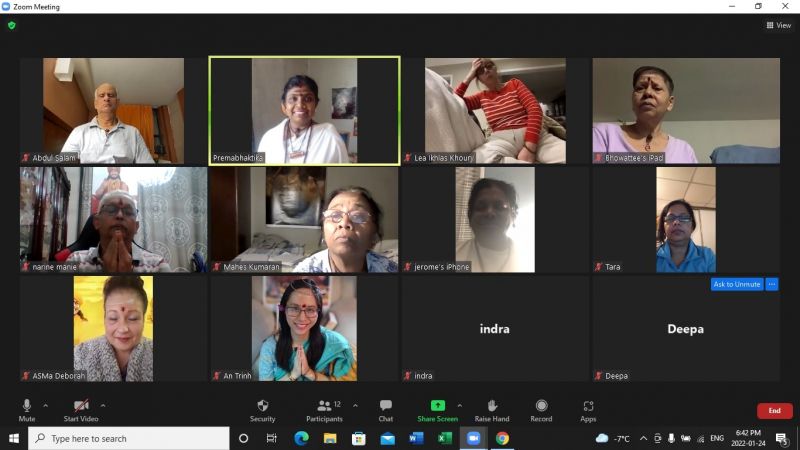Open Word from taskbar
Screen dimensions: 800x450
click(416, 438)
